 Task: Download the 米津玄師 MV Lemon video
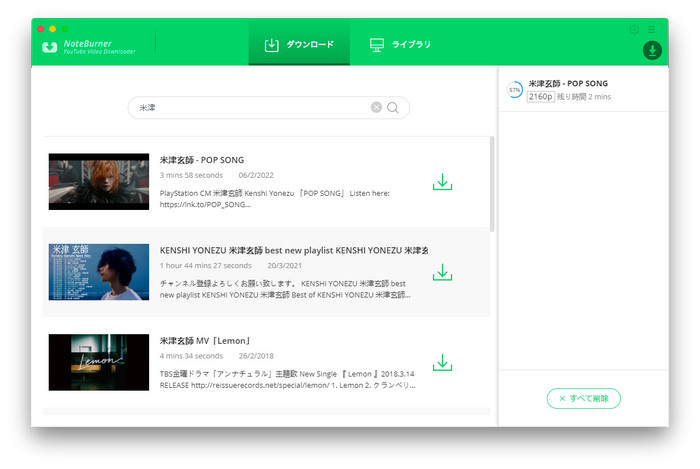point(442,362)
